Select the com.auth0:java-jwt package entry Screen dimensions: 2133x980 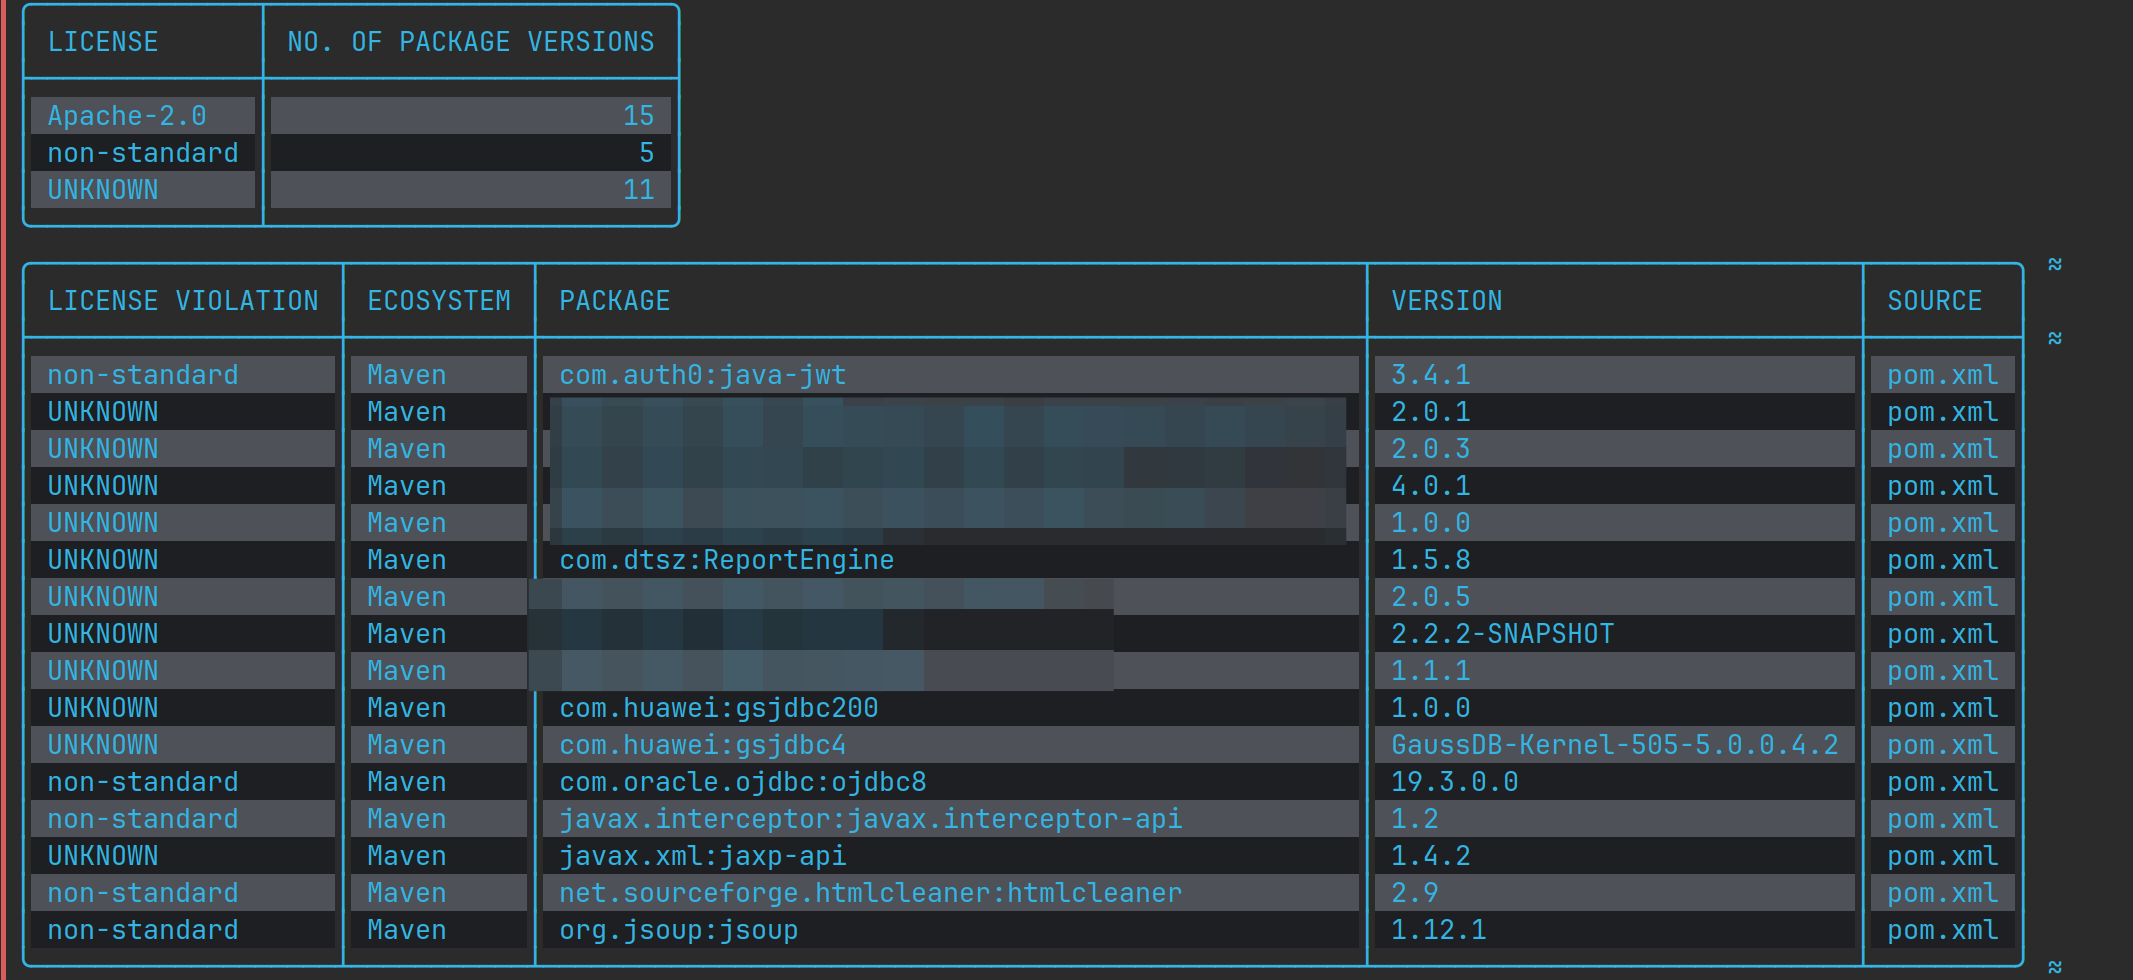coord(702,375)
